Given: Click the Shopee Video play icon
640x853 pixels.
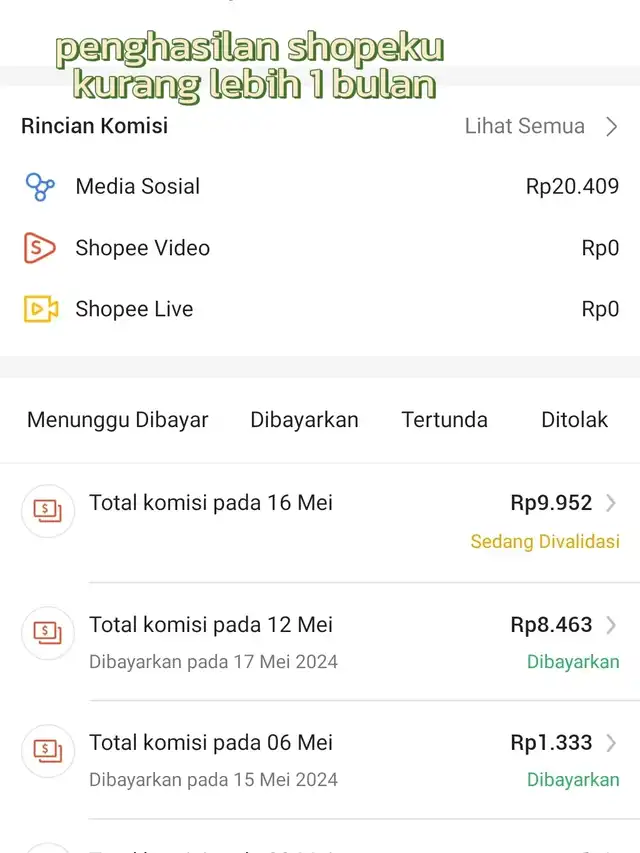Looking at the screenshot, I should 39,248.
